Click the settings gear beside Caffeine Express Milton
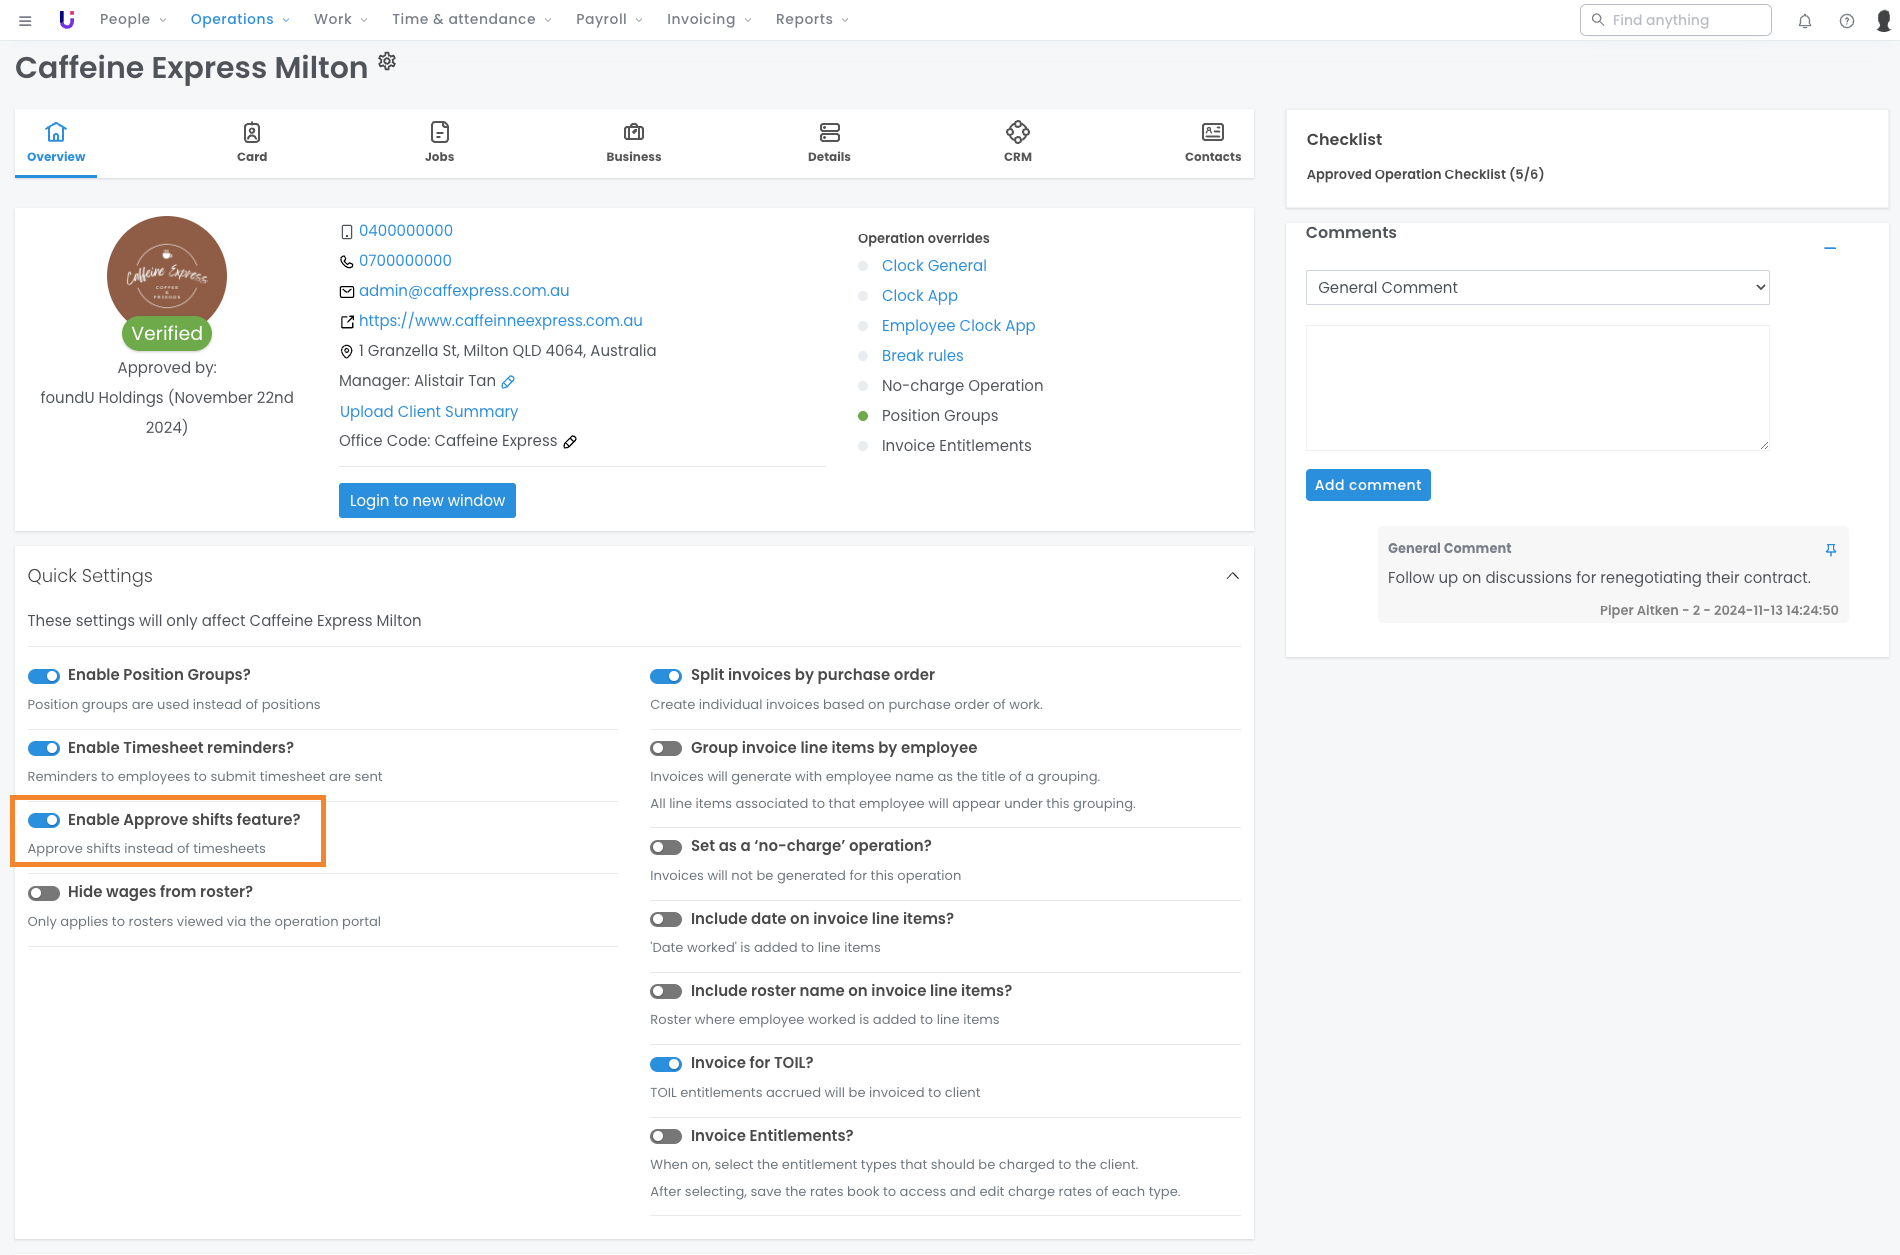 click(387, 62)
